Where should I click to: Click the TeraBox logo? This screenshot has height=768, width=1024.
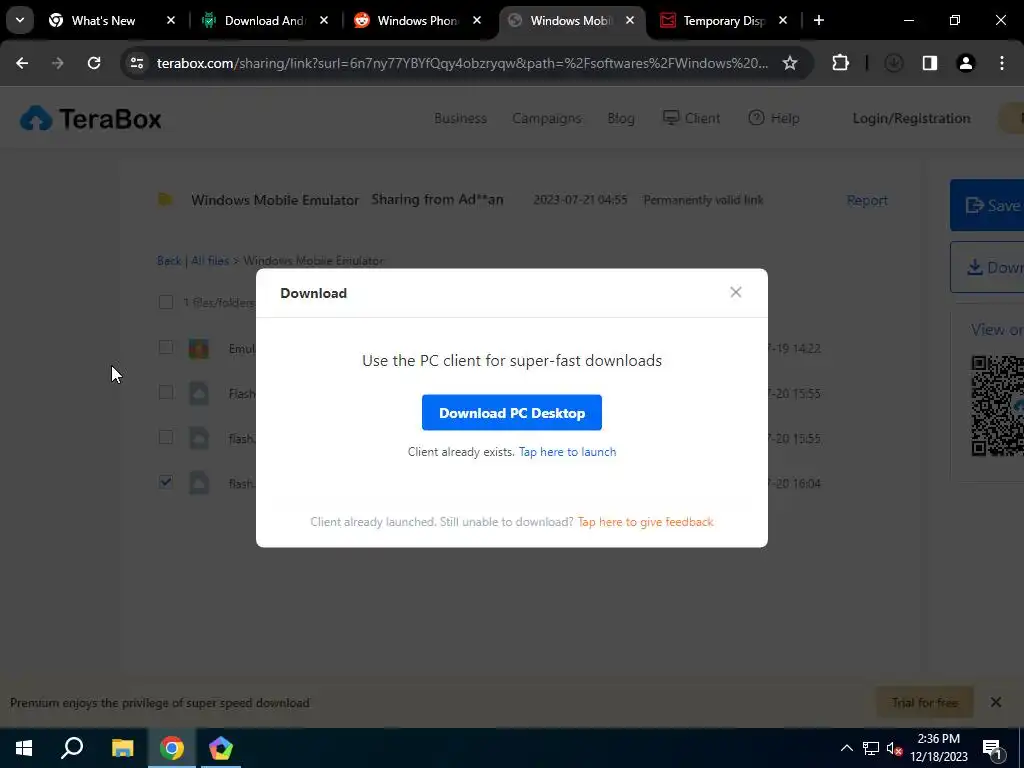pyautogui.click(x=90, y=119)
